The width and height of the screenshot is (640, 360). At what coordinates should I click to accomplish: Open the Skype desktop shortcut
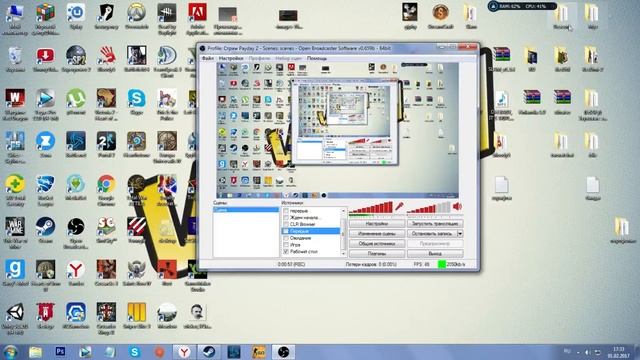click(x=136, y=102)
